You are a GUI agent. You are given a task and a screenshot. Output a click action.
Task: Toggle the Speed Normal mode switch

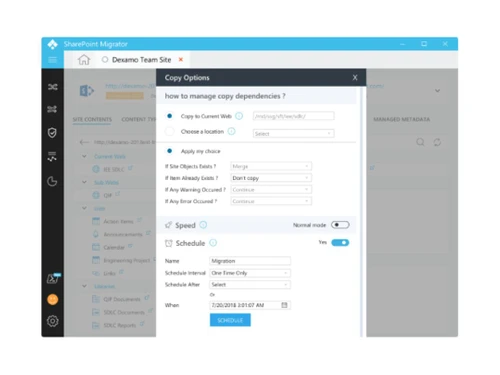point(340,225)
